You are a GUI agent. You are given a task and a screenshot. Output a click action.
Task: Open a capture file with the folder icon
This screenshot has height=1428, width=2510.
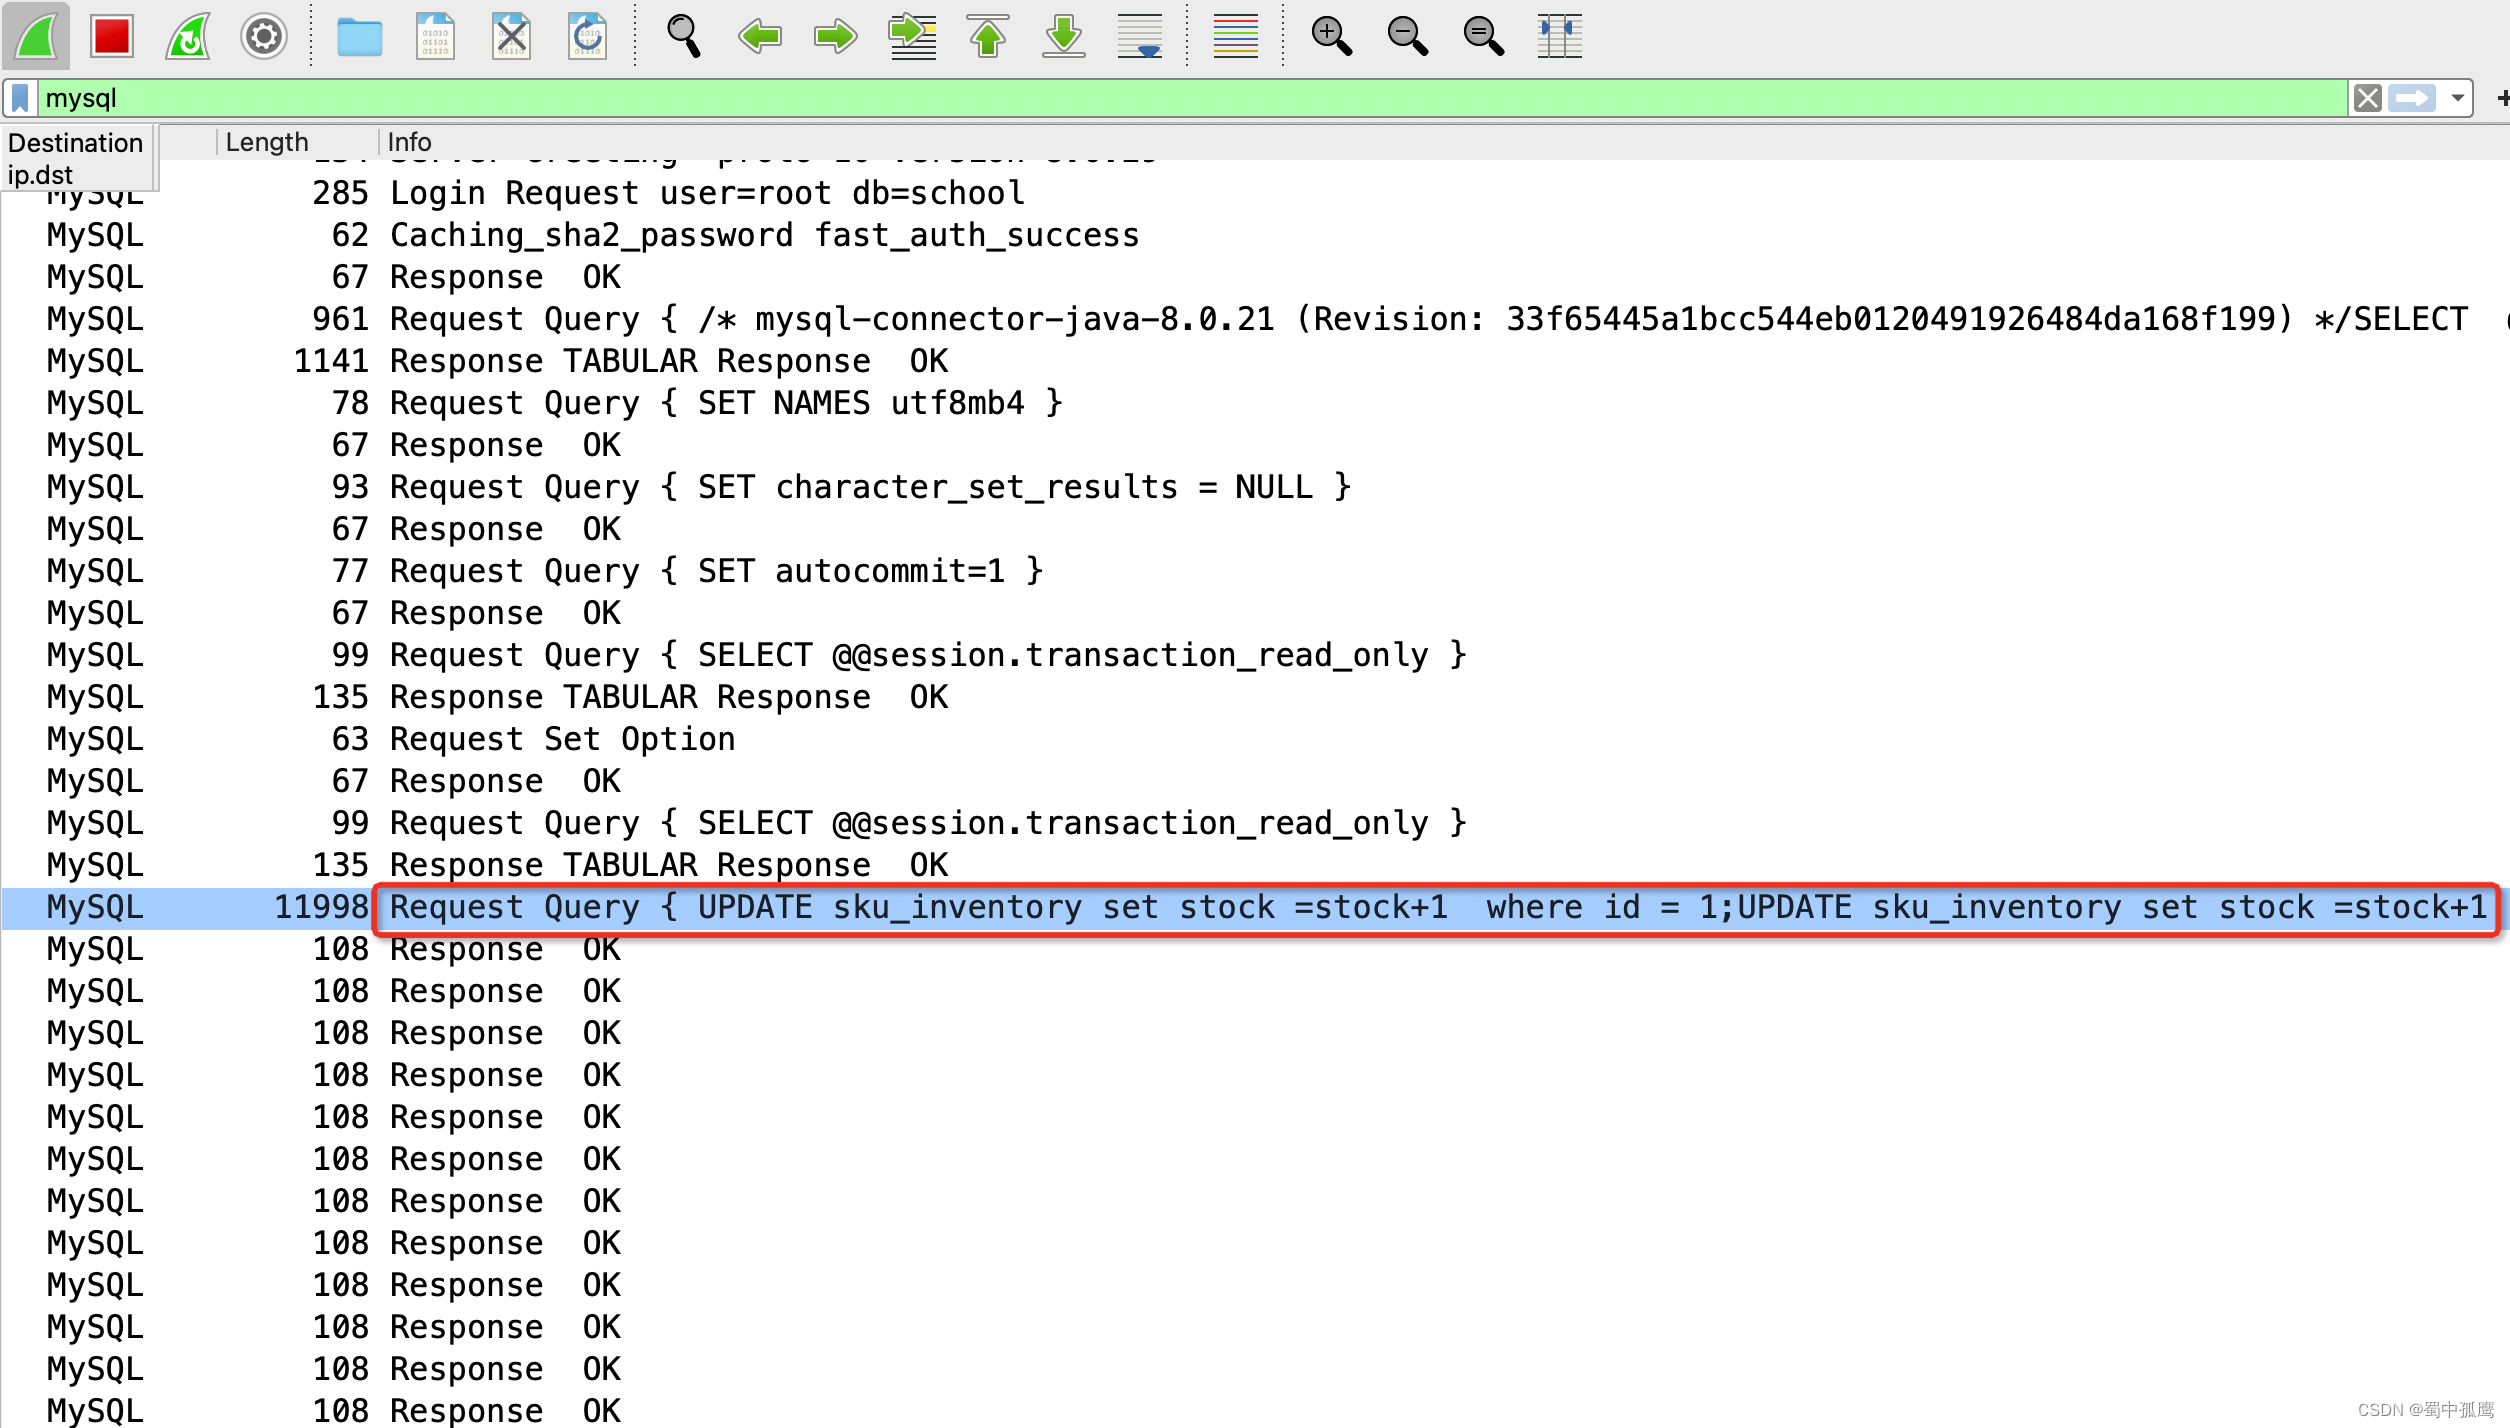(359, 37)
